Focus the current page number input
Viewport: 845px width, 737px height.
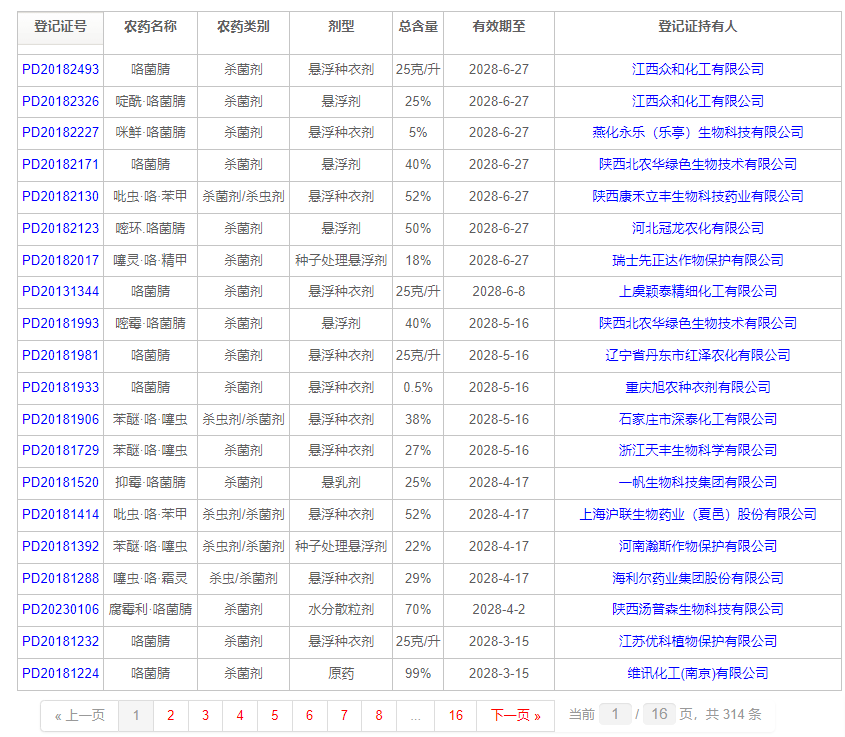[615, 715]
